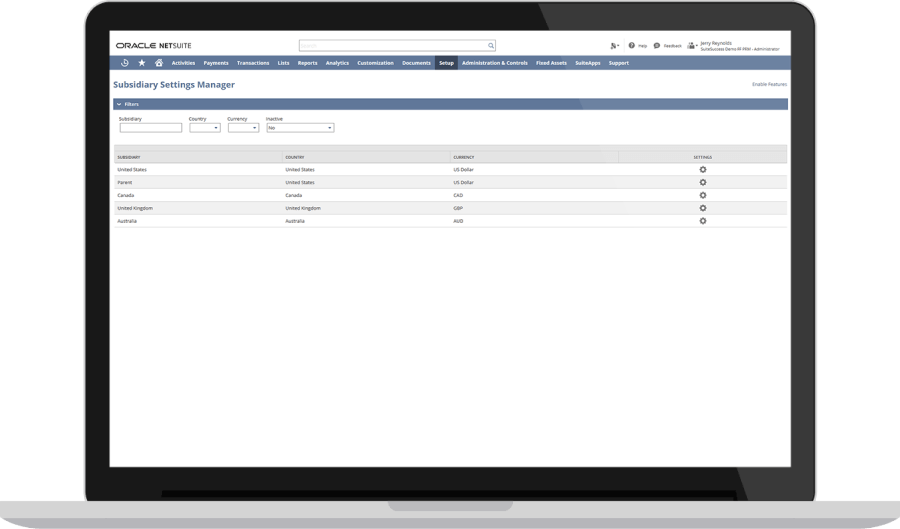This screenshot has height=529, width=900.
Task: Click the search magnifier icon
Action: pyautogui.click(x=491, y=46)
